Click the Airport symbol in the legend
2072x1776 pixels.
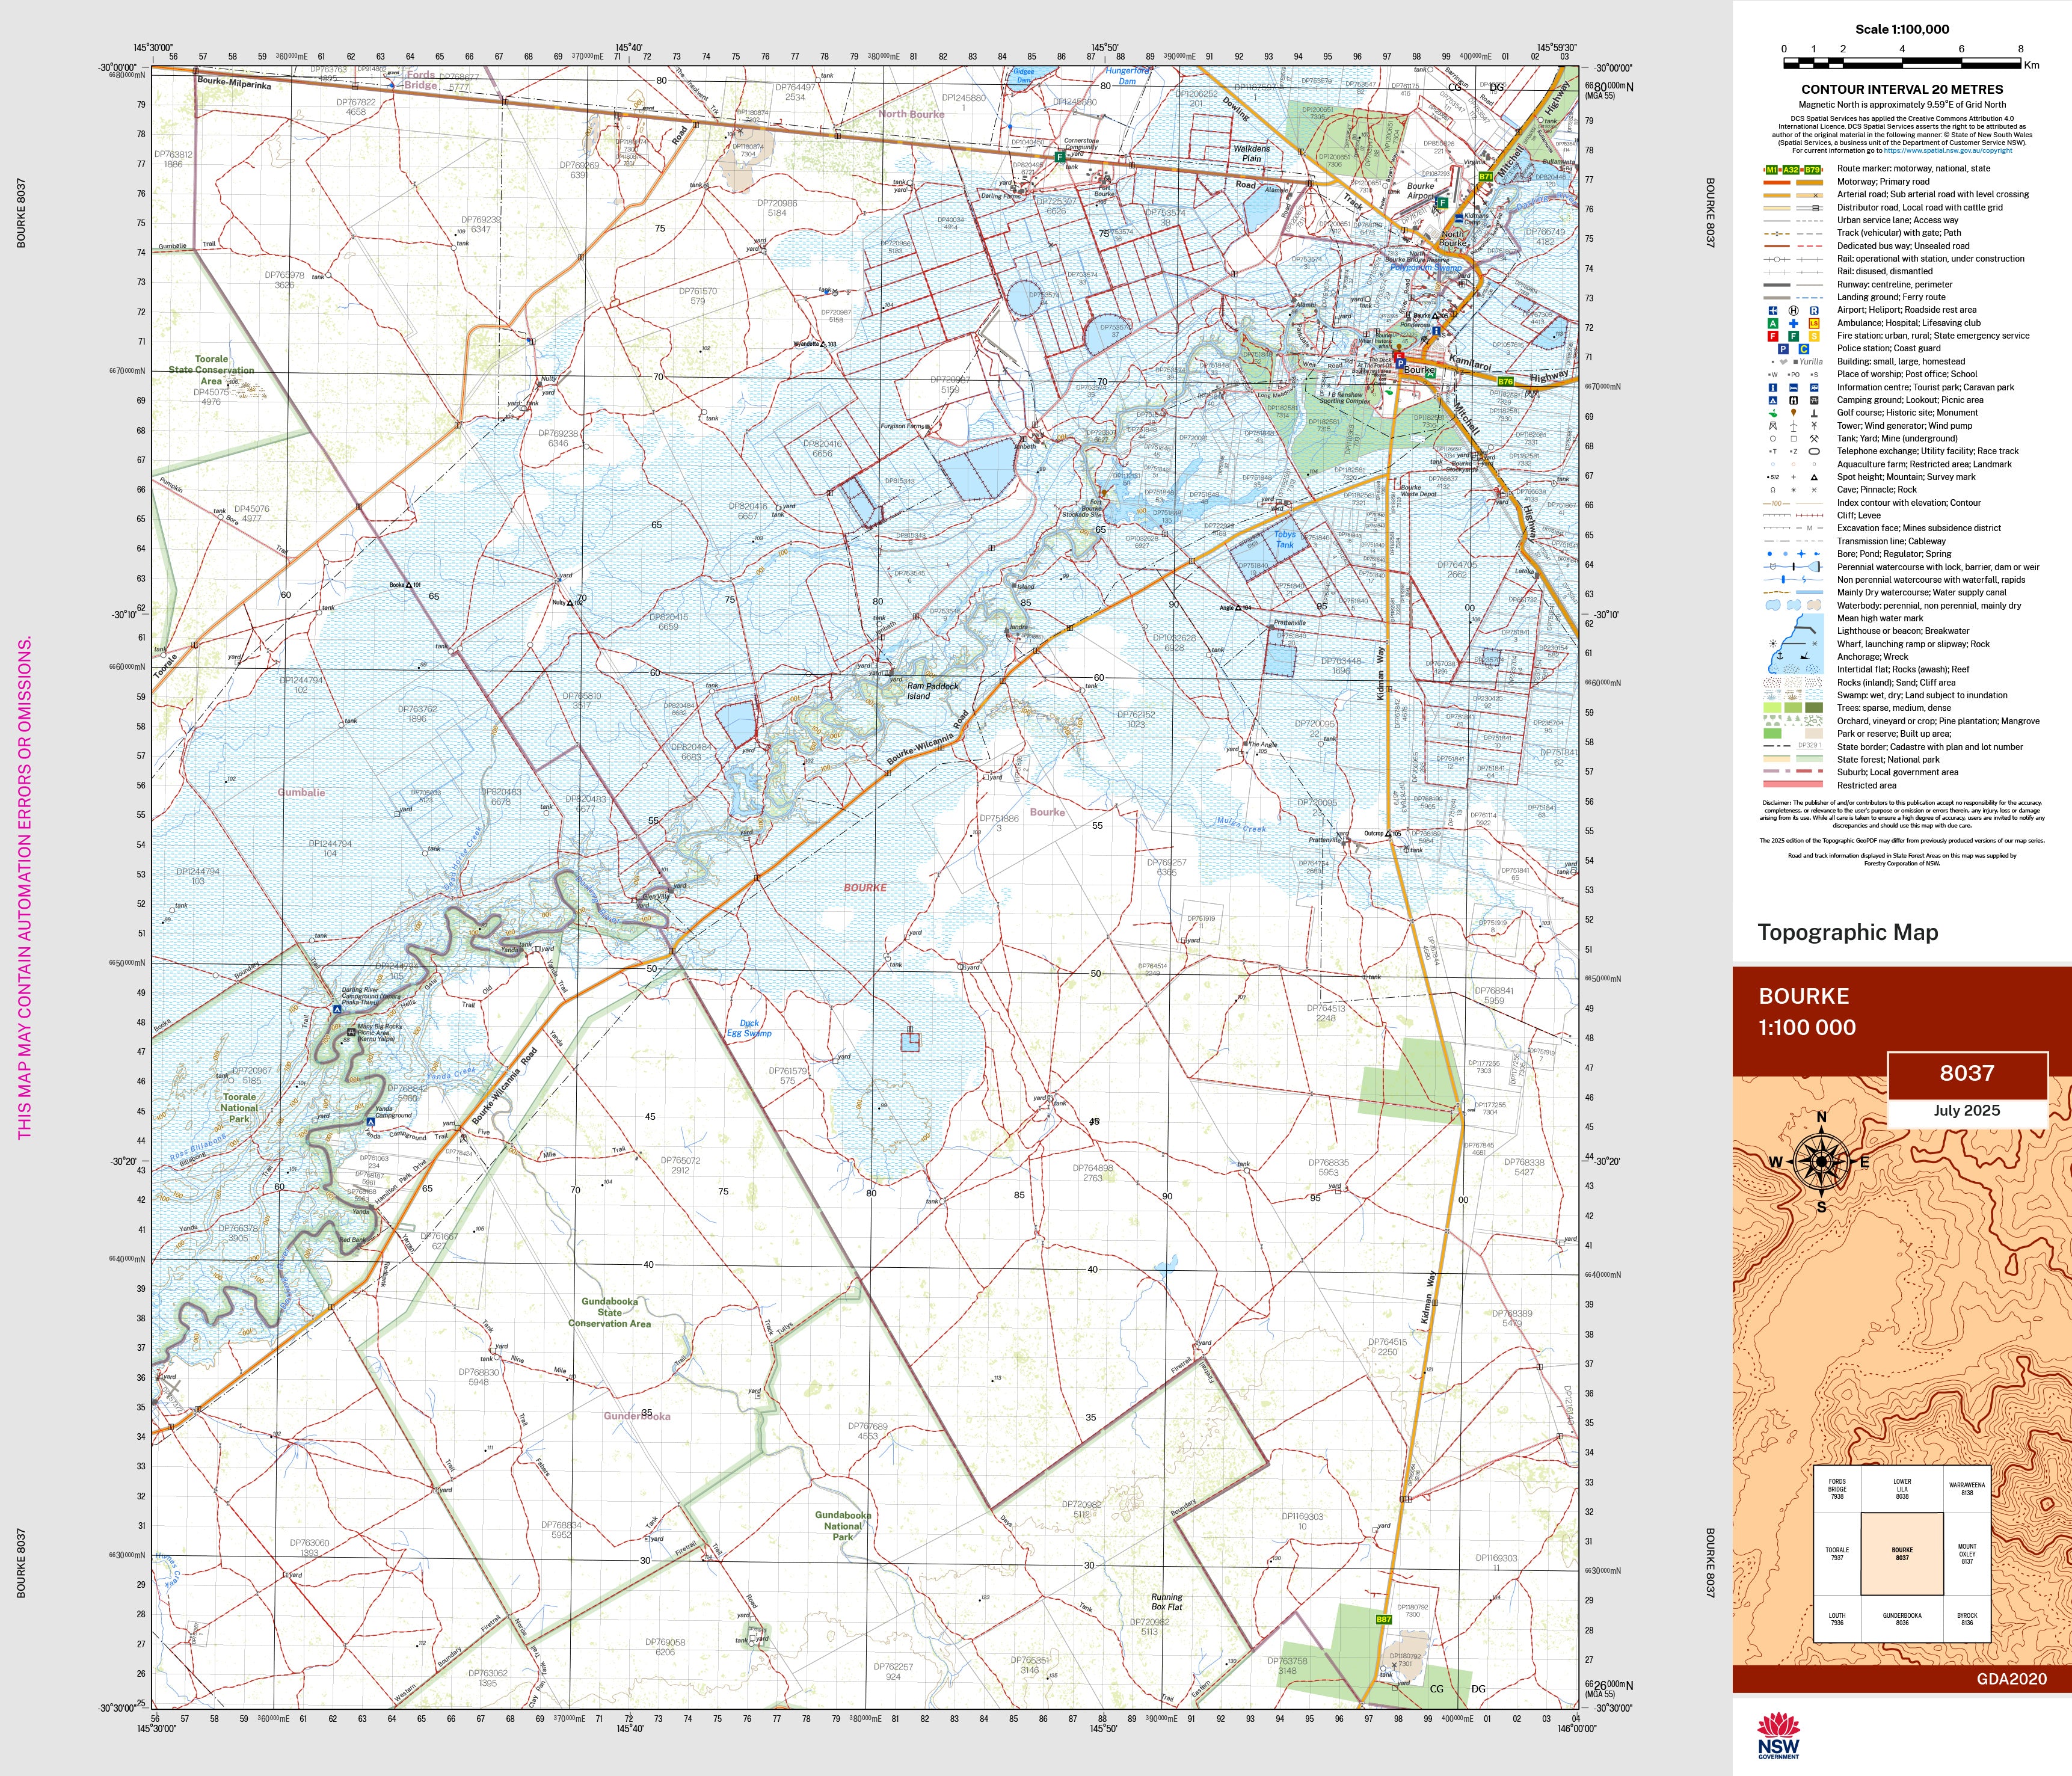pyautogui.click(x=1773, y=310)
